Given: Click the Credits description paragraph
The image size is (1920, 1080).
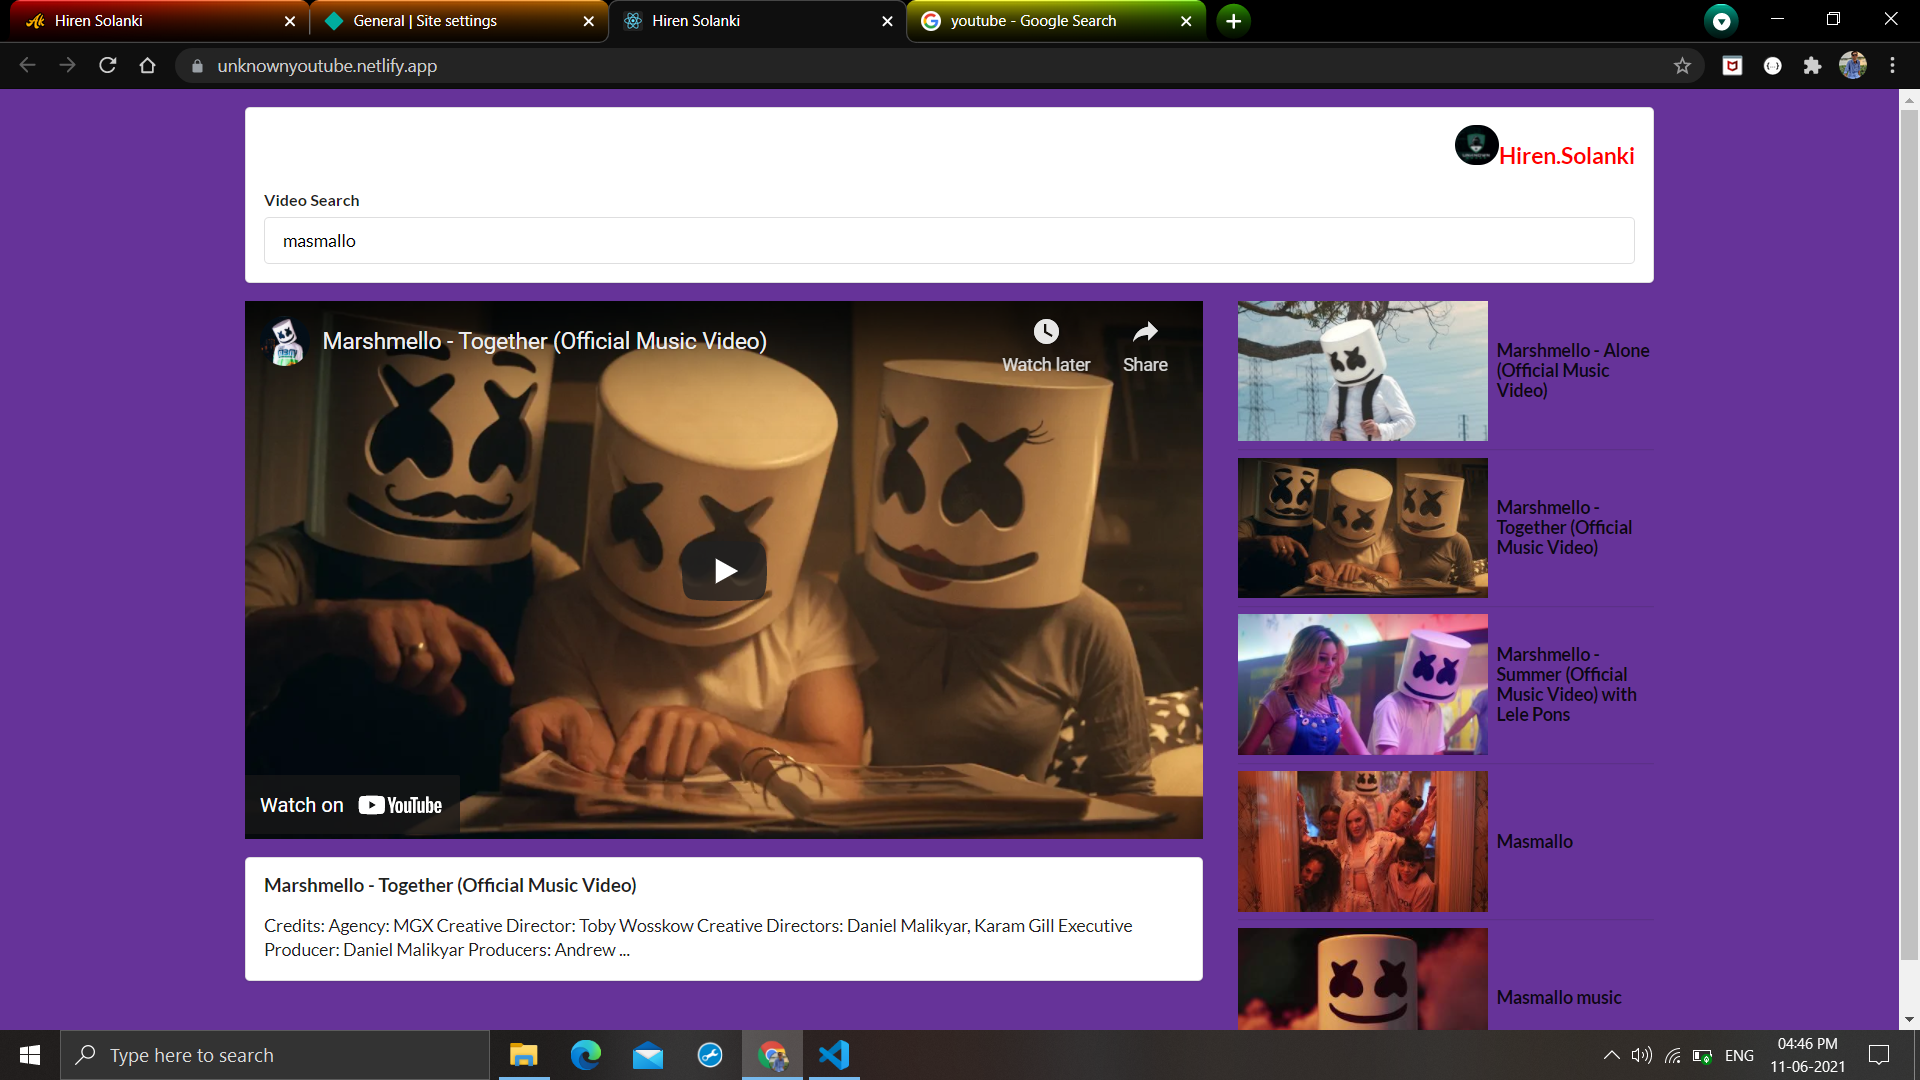Looking at the screenshot, I should click(698, 937).
